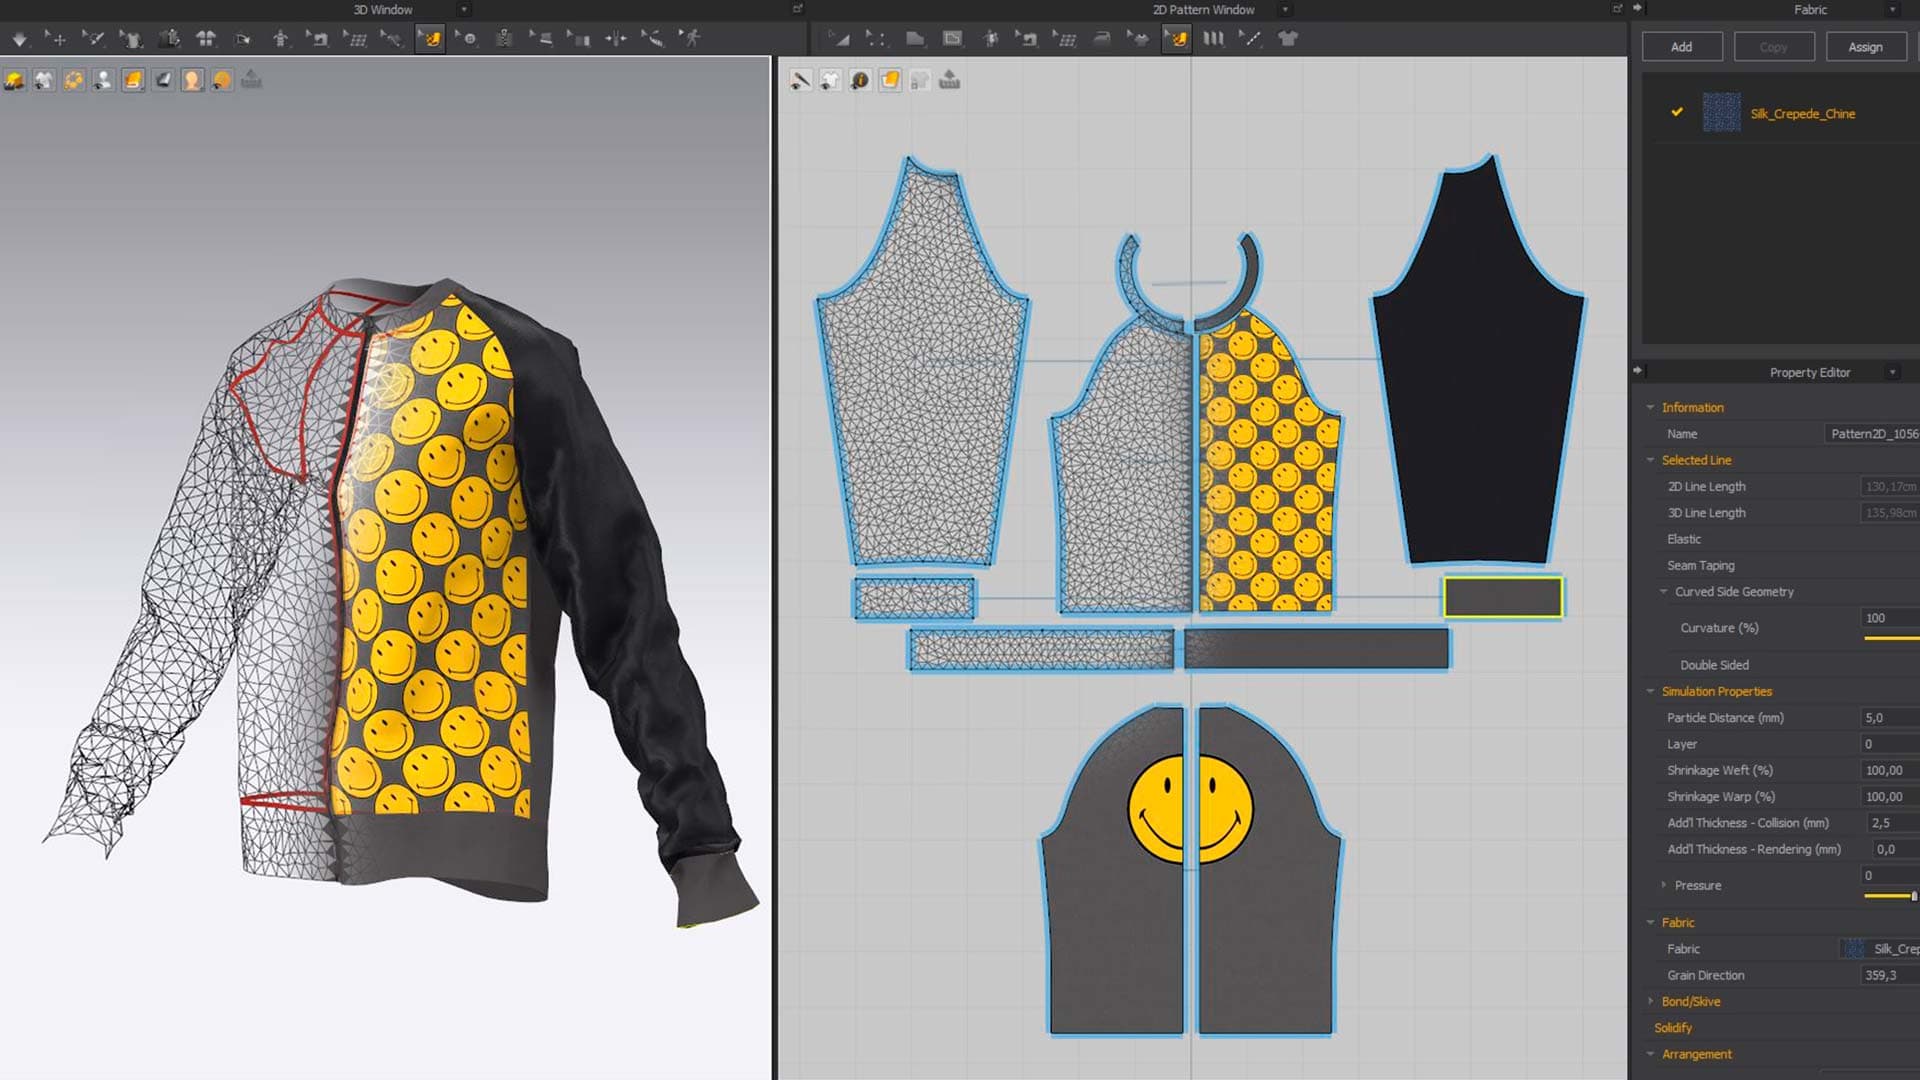
Task: Select the Edit Point tool in 2D toolbar
Action: coord(876,39)
